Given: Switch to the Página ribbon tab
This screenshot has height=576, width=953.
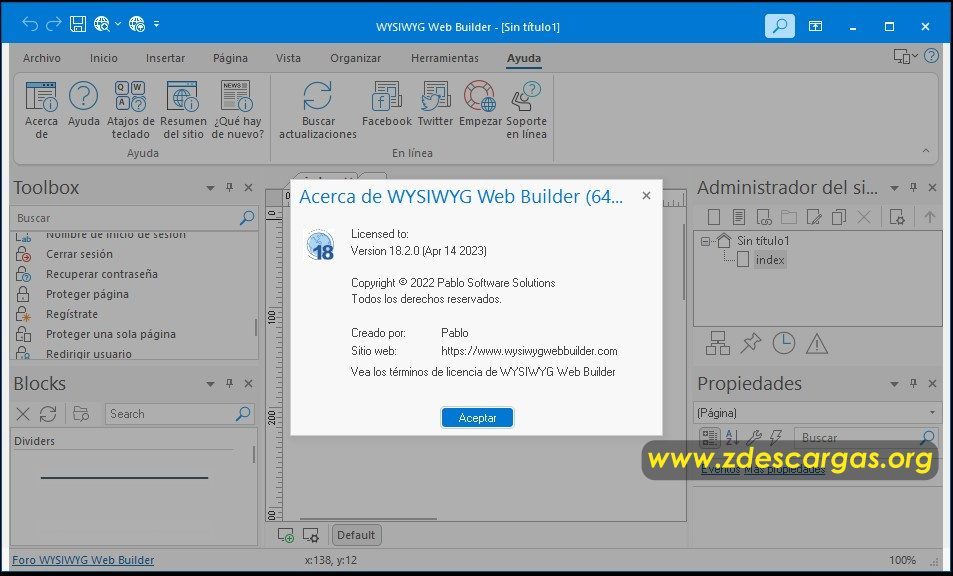Looking at the screenshot, I should click(230, 58).
